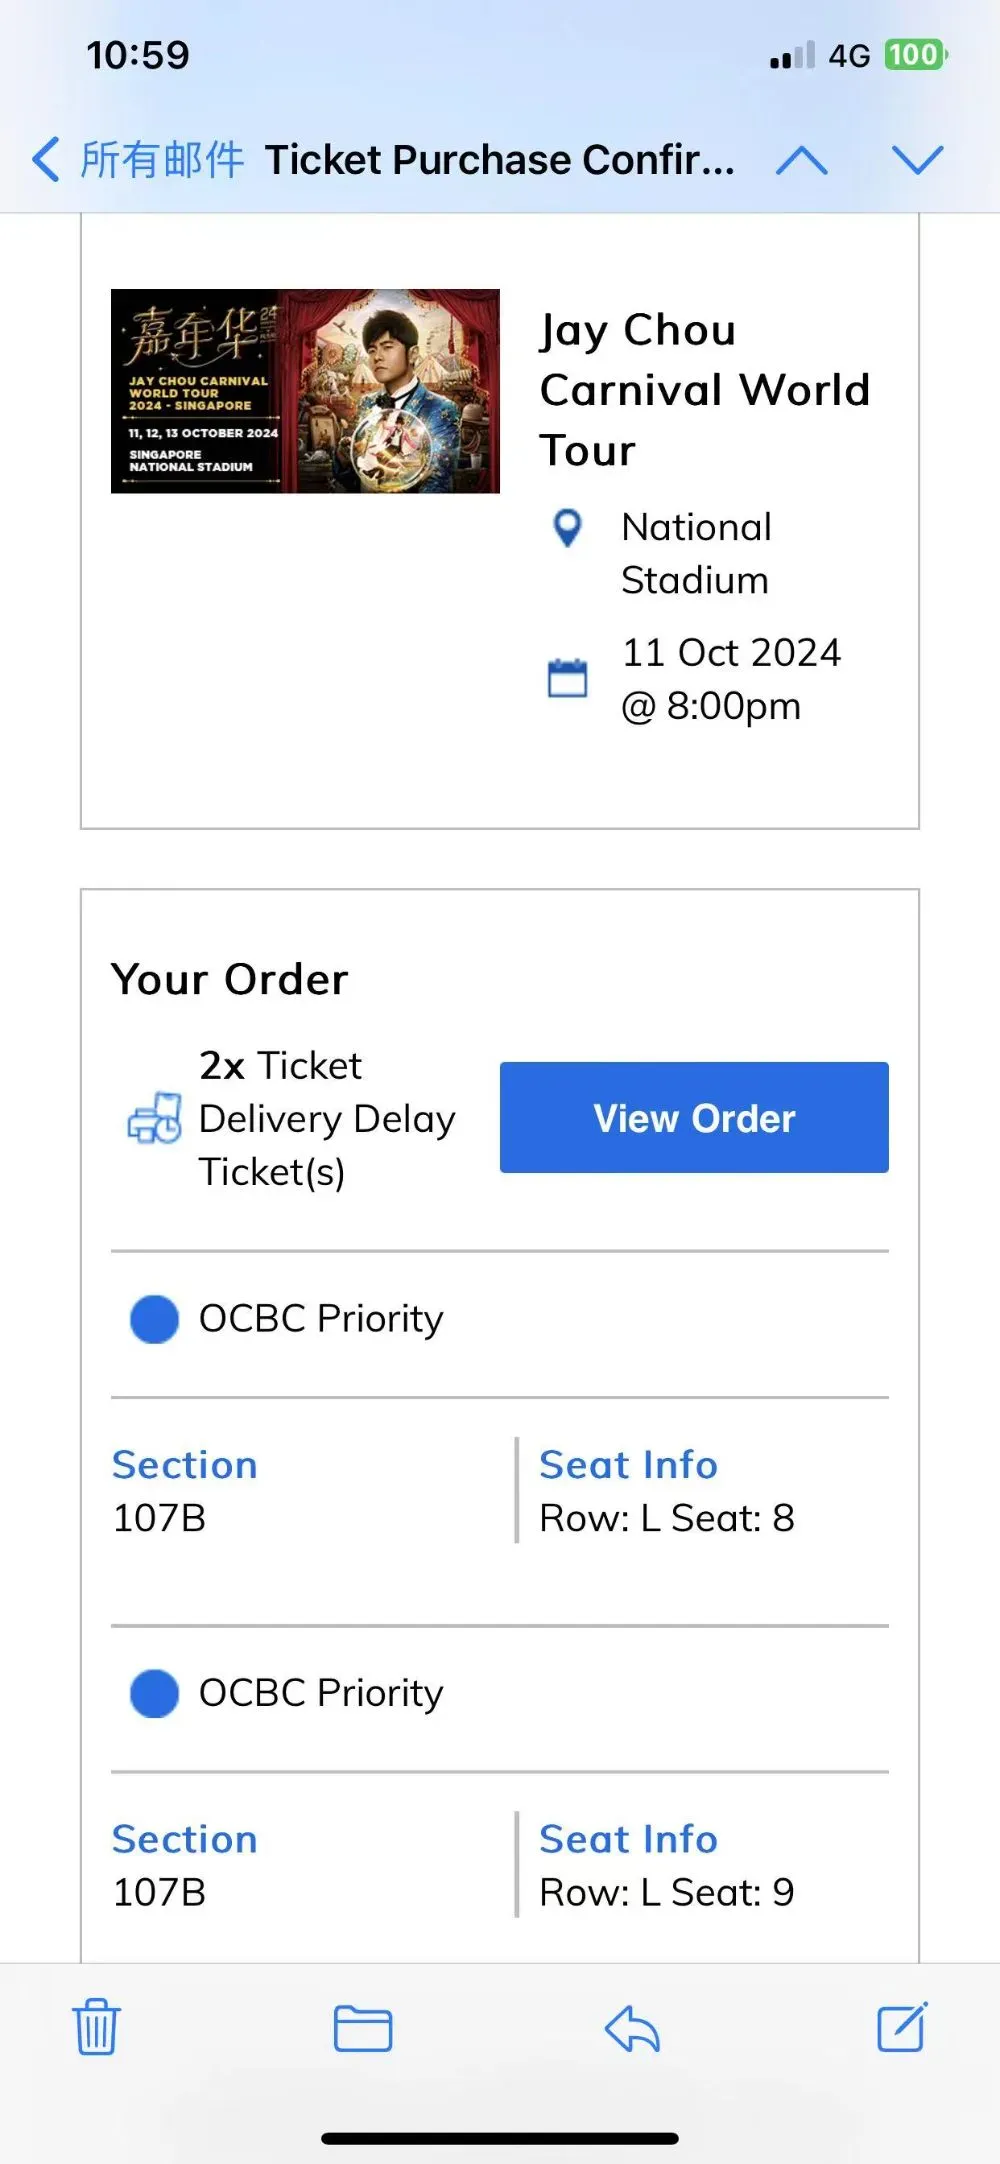
Task: Open the move-to-folder icon
Action: pyautogui.click(x=362, y=2029)
